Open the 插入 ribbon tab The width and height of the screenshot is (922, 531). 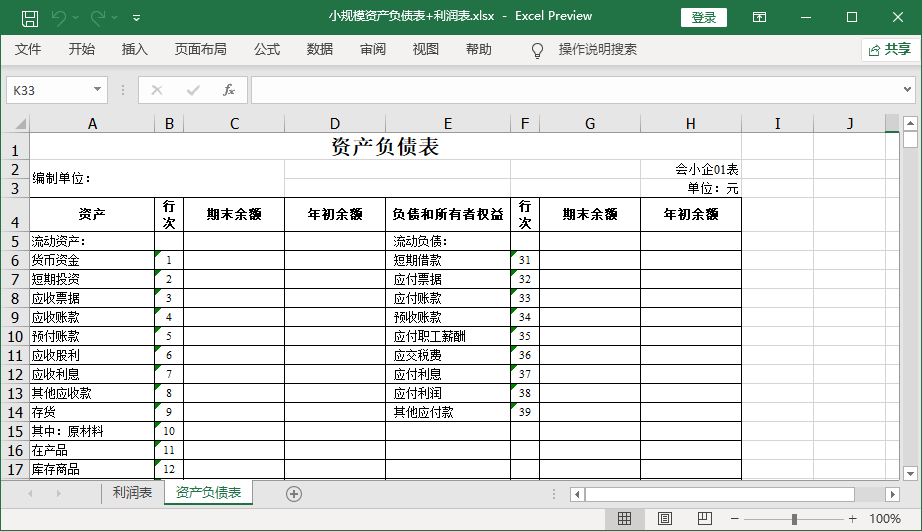(x=134, y=50)
